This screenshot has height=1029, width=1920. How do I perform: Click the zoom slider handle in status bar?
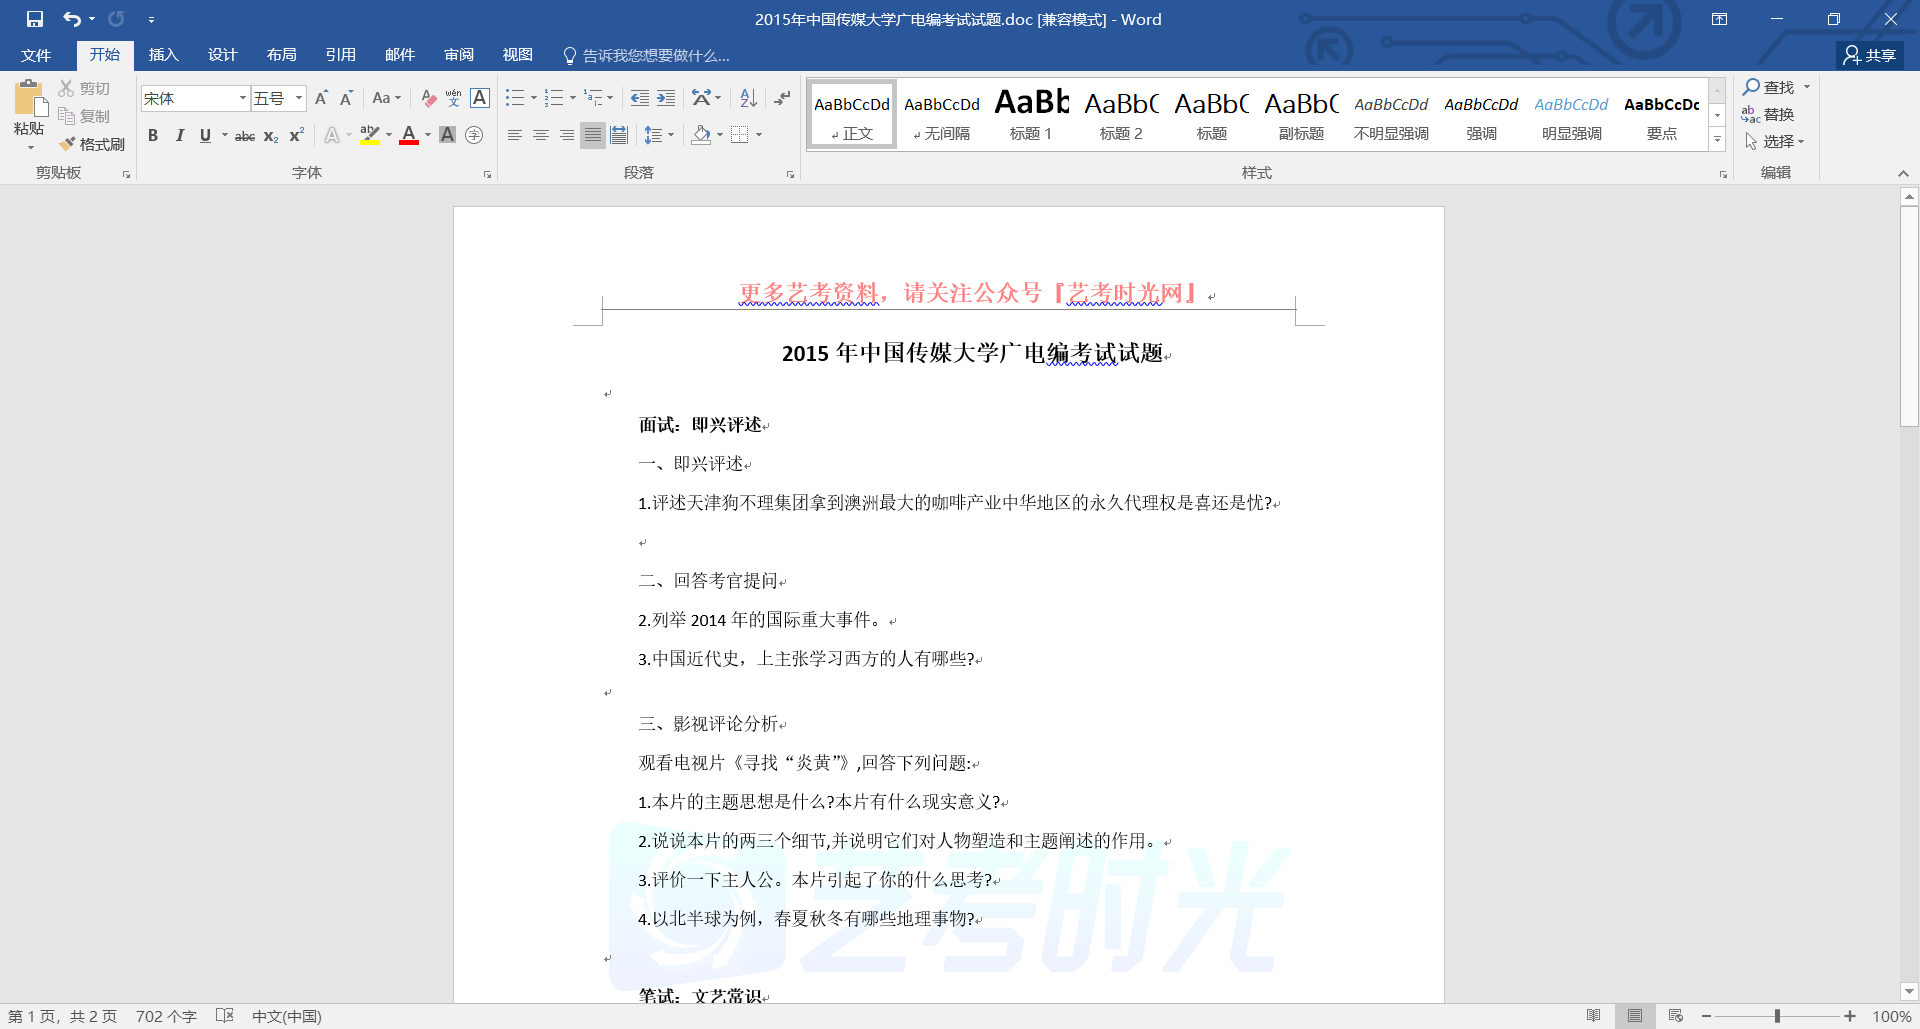point(1777,1016)
